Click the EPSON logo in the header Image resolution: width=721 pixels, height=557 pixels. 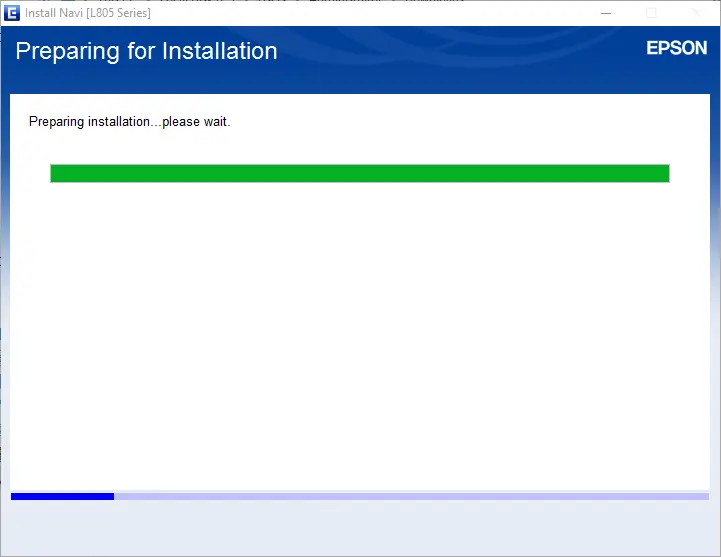click(676, 49)
